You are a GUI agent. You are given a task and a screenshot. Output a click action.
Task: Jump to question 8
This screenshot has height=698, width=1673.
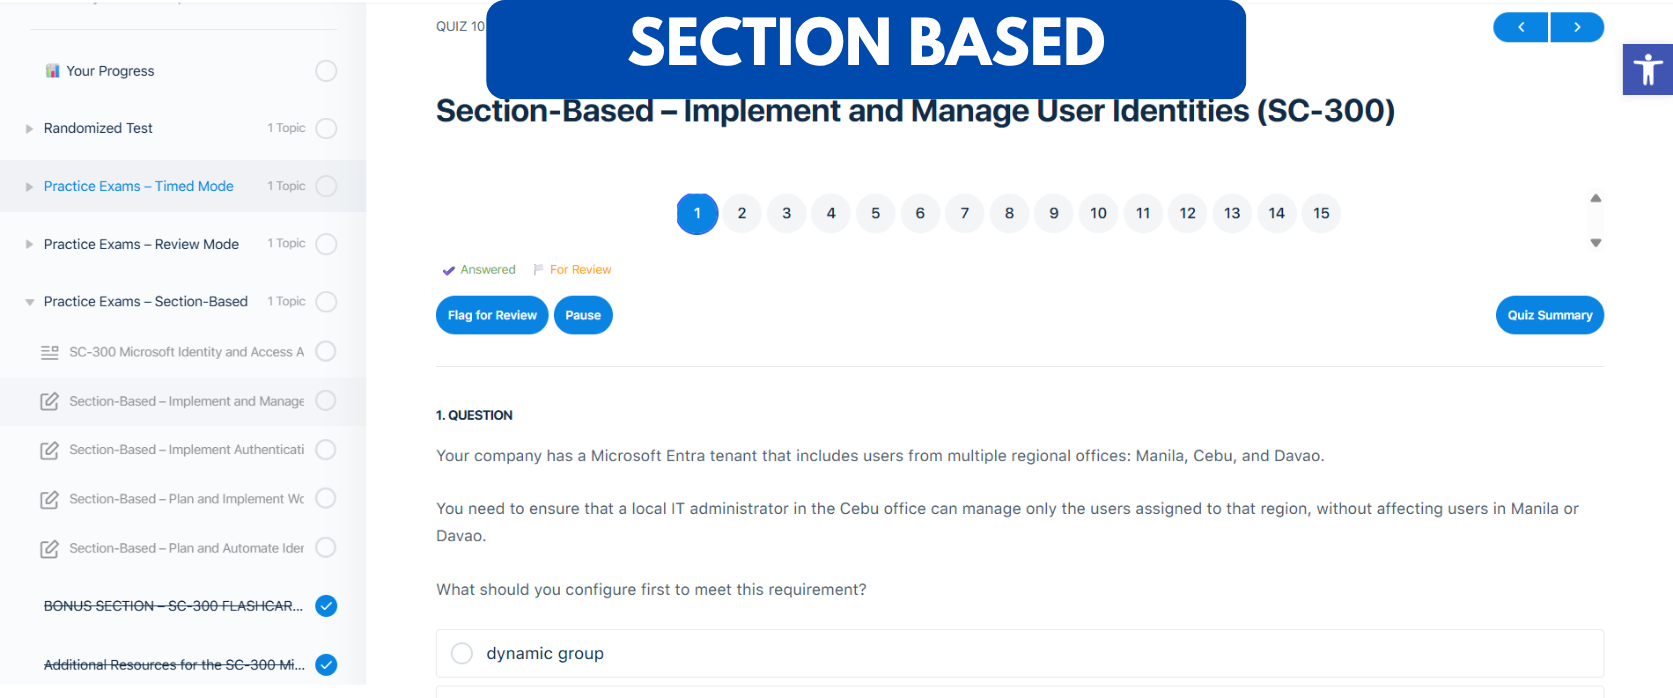[1009, 213]
